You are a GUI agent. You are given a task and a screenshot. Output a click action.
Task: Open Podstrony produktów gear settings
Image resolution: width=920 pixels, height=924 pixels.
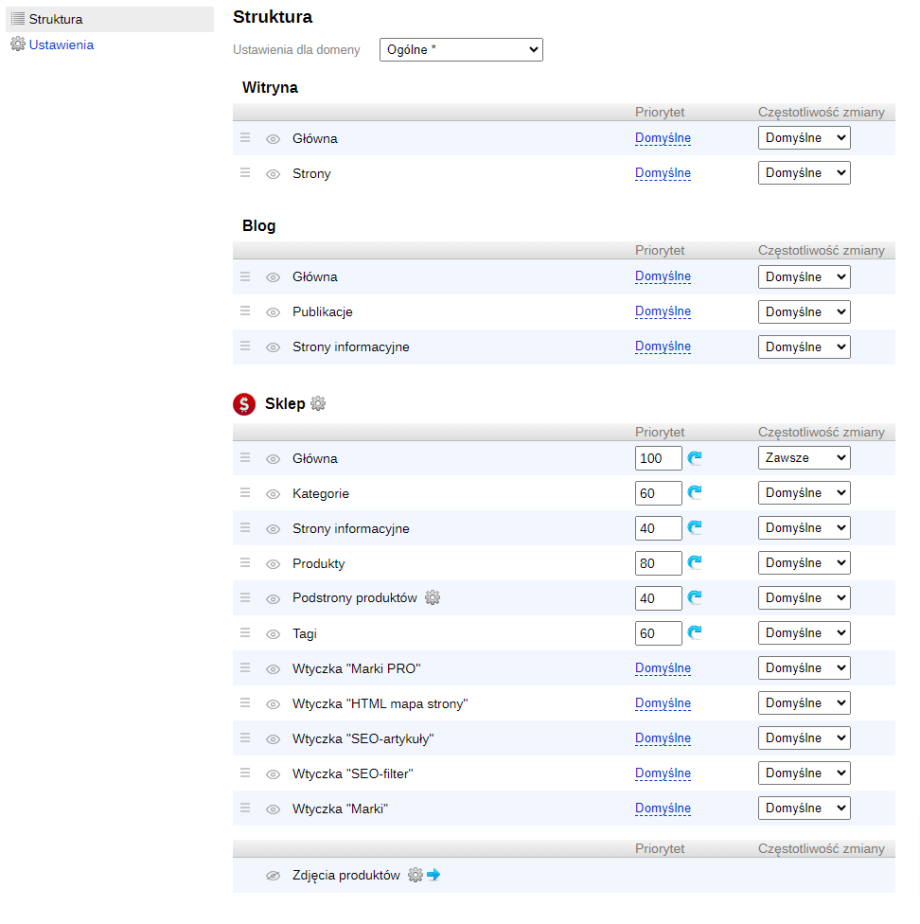(x=433, y=598)
